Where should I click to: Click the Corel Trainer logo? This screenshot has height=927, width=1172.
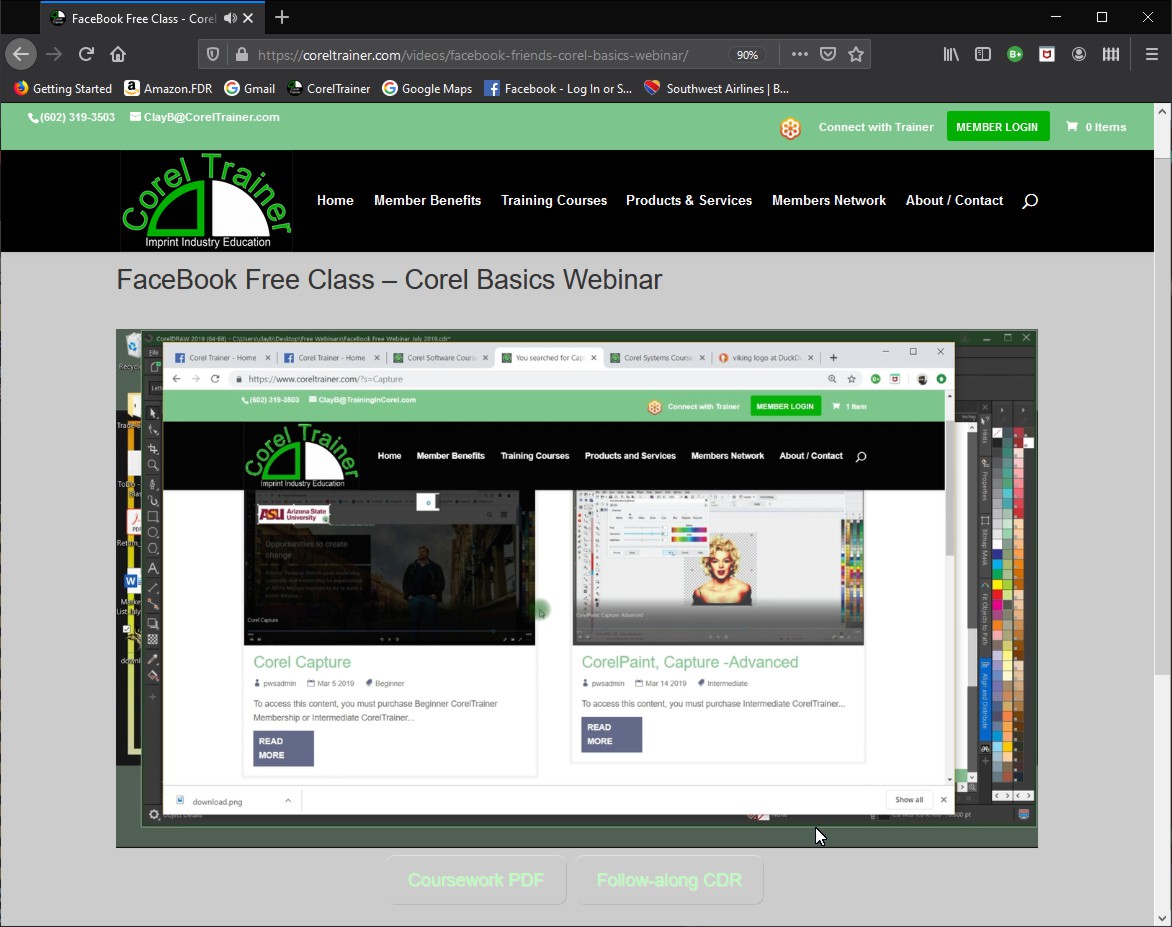[x=207, y=200]
